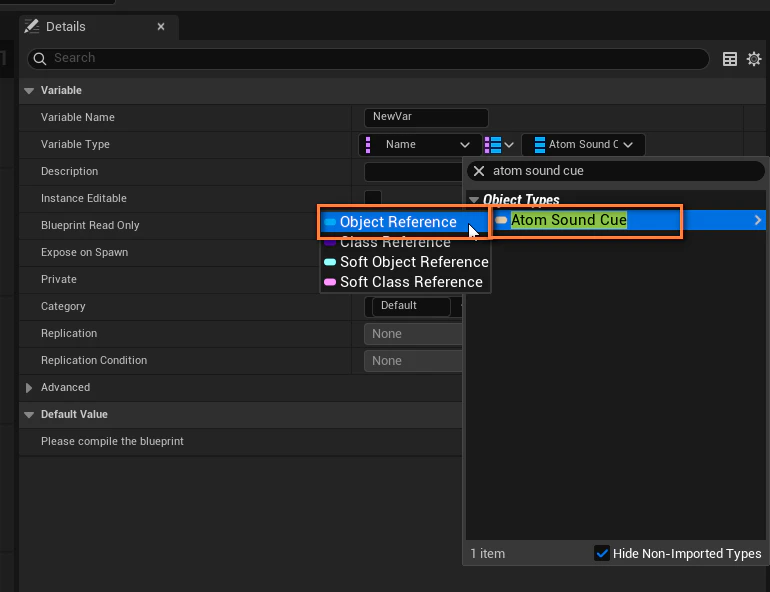Click the Description property label
Screen dimensions: 770x592
click(x=69, y=171)
